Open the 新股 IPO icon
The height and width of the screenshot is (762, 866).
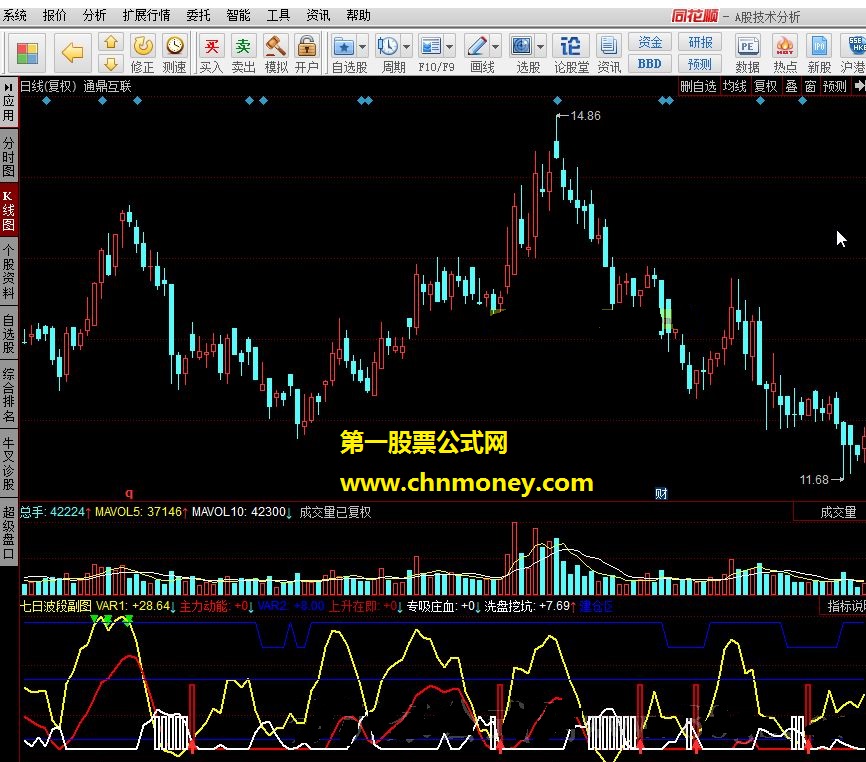click(x=819, y=54)
